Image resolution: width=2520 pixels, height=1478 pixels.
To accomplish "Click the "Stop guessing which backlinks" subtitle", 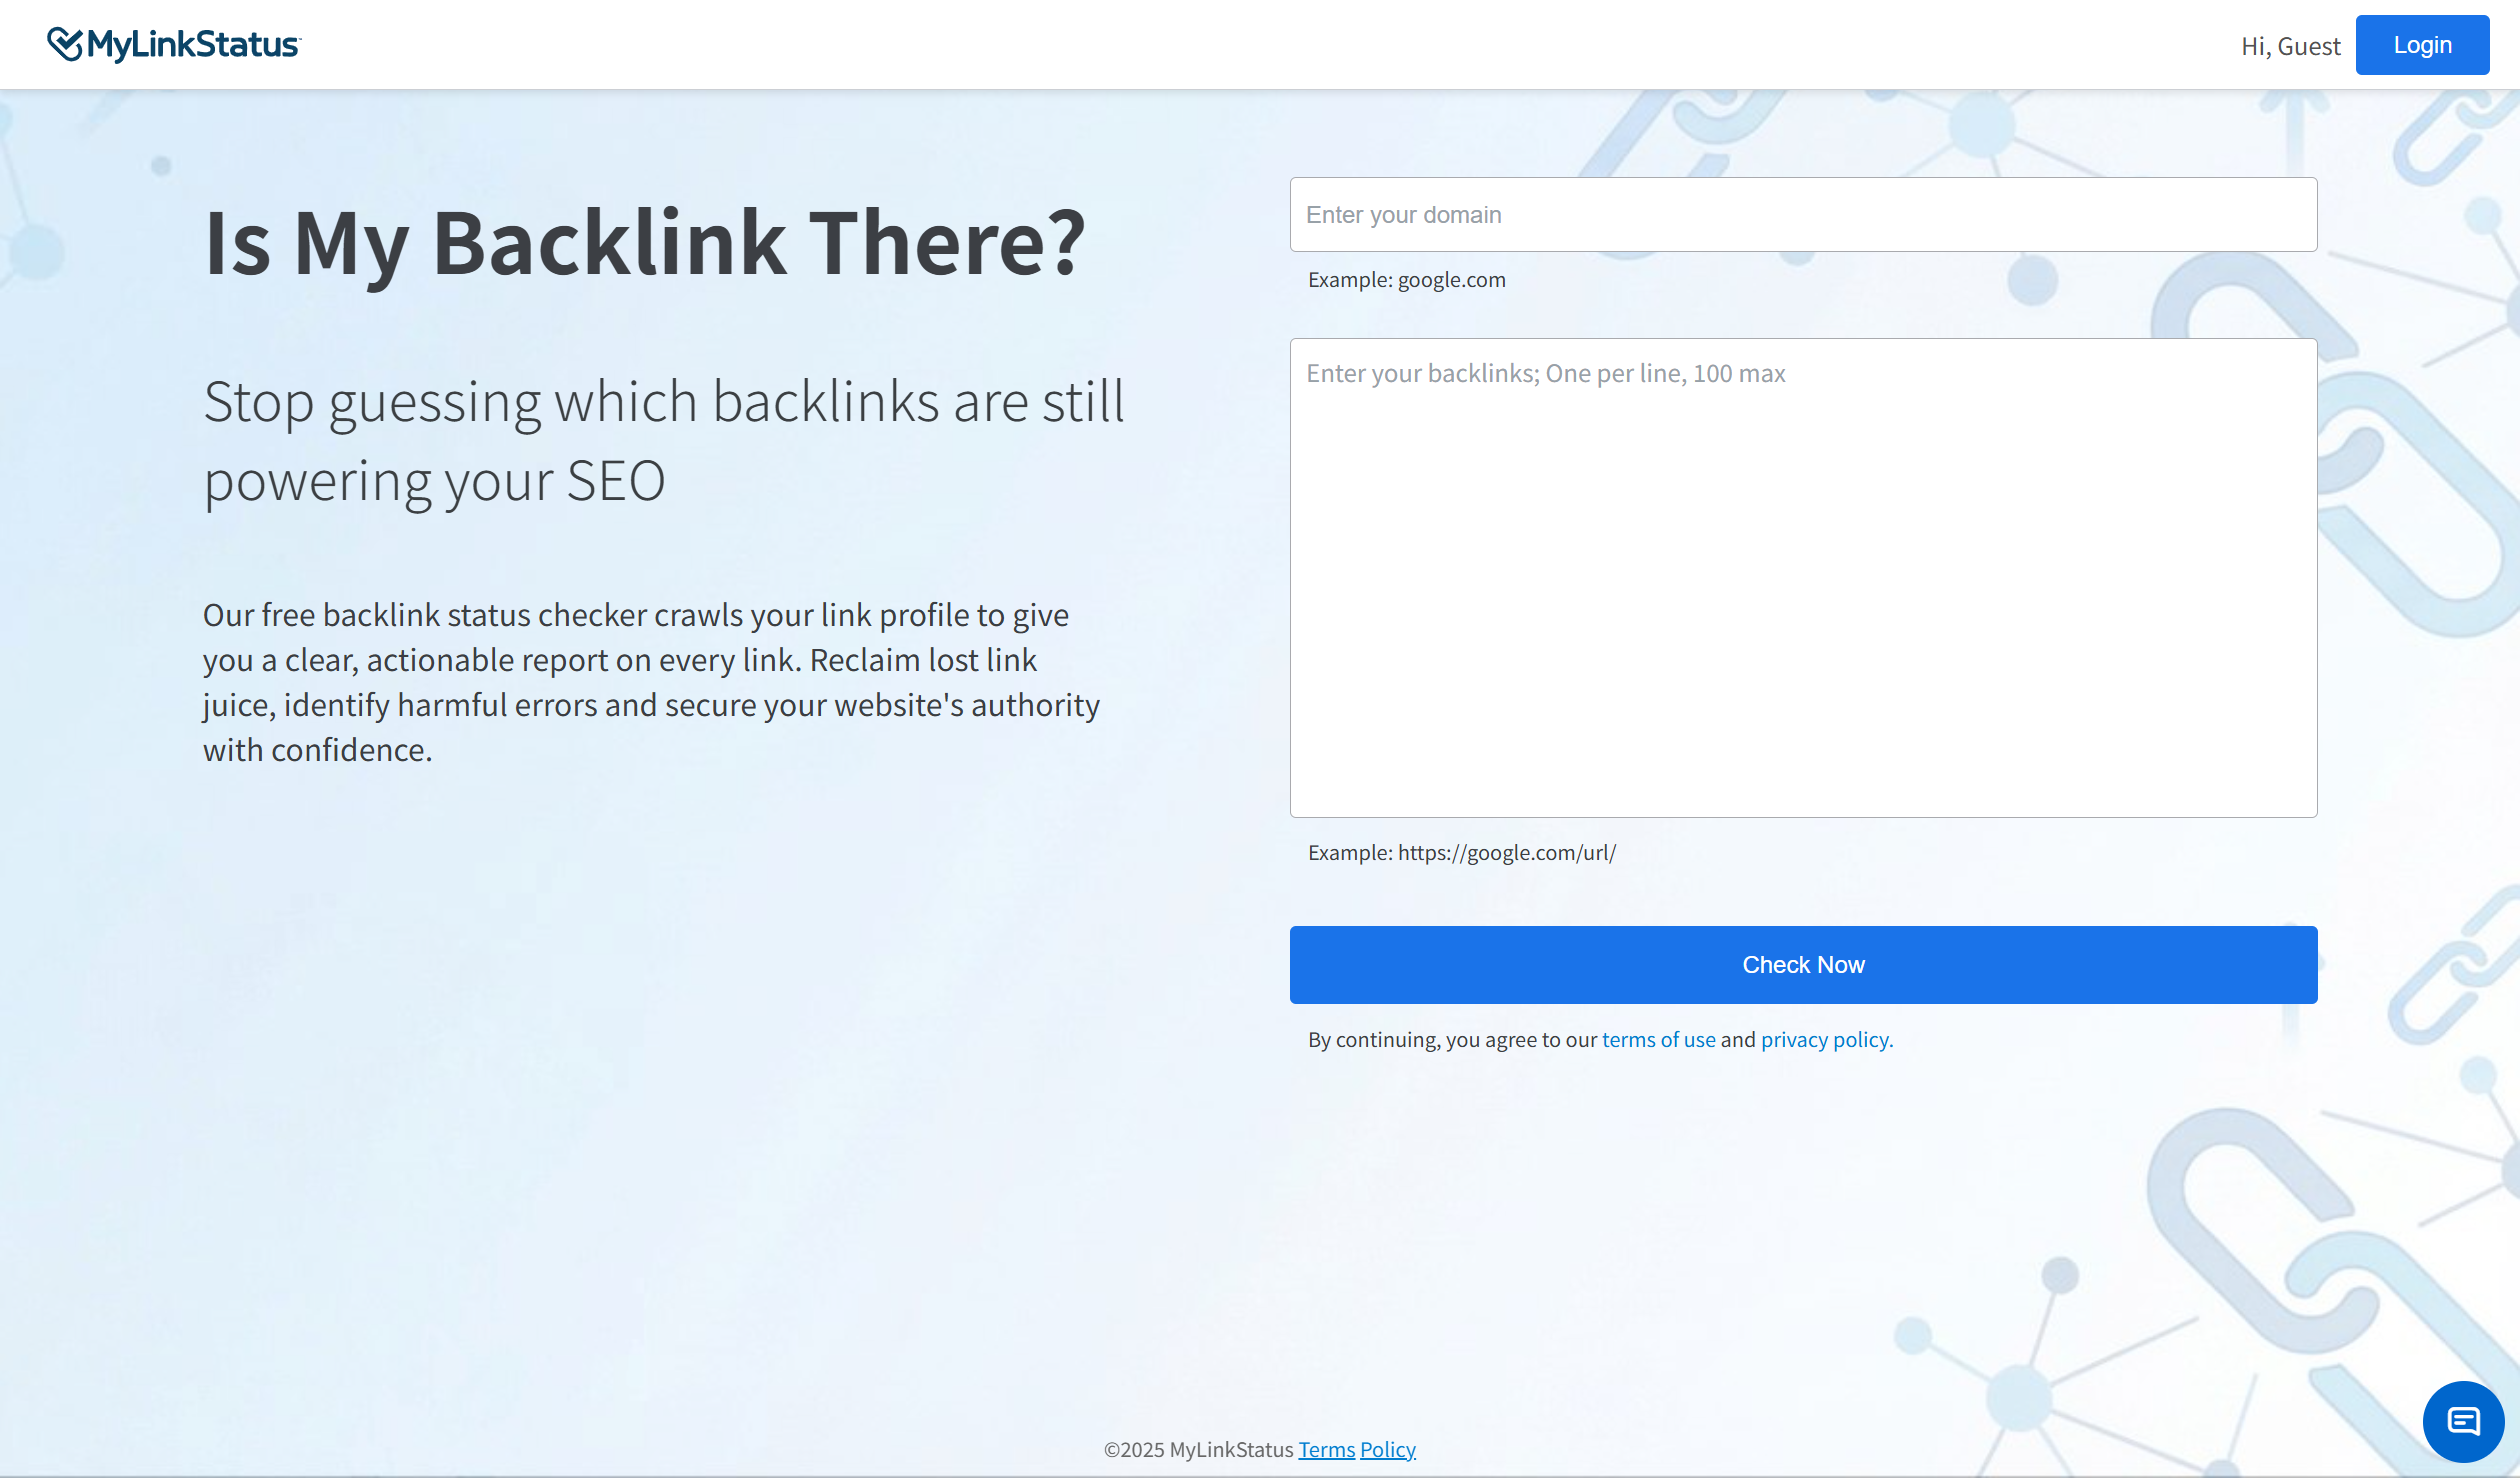I will tap(664, 440).
